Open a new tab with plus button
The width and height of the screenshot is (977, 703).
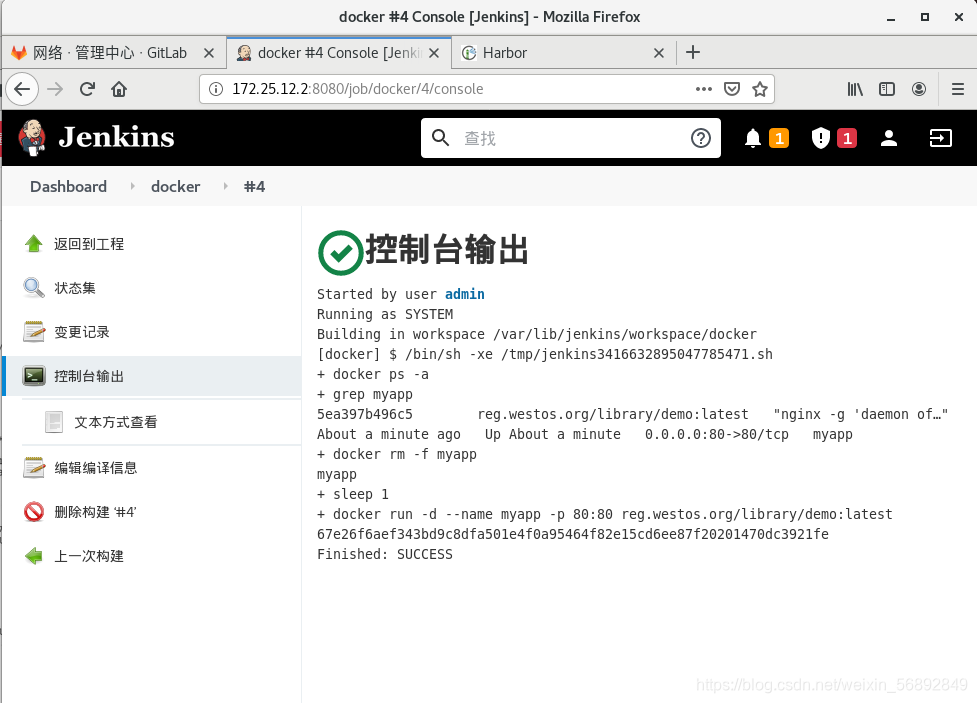(693, 52)
